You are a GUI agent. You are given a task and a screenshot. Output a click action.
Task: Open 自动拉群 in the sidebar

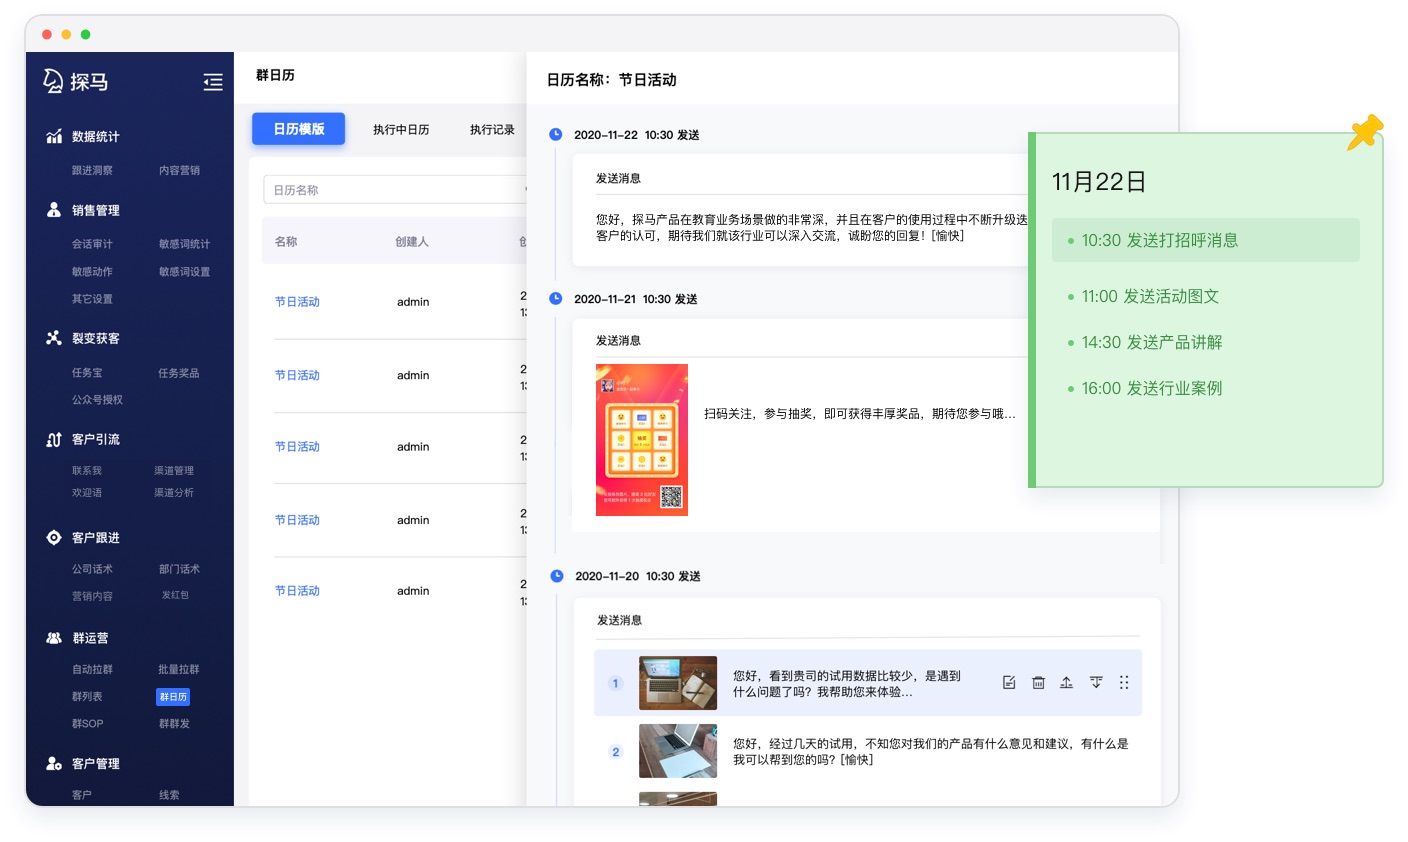coord(92,669)
